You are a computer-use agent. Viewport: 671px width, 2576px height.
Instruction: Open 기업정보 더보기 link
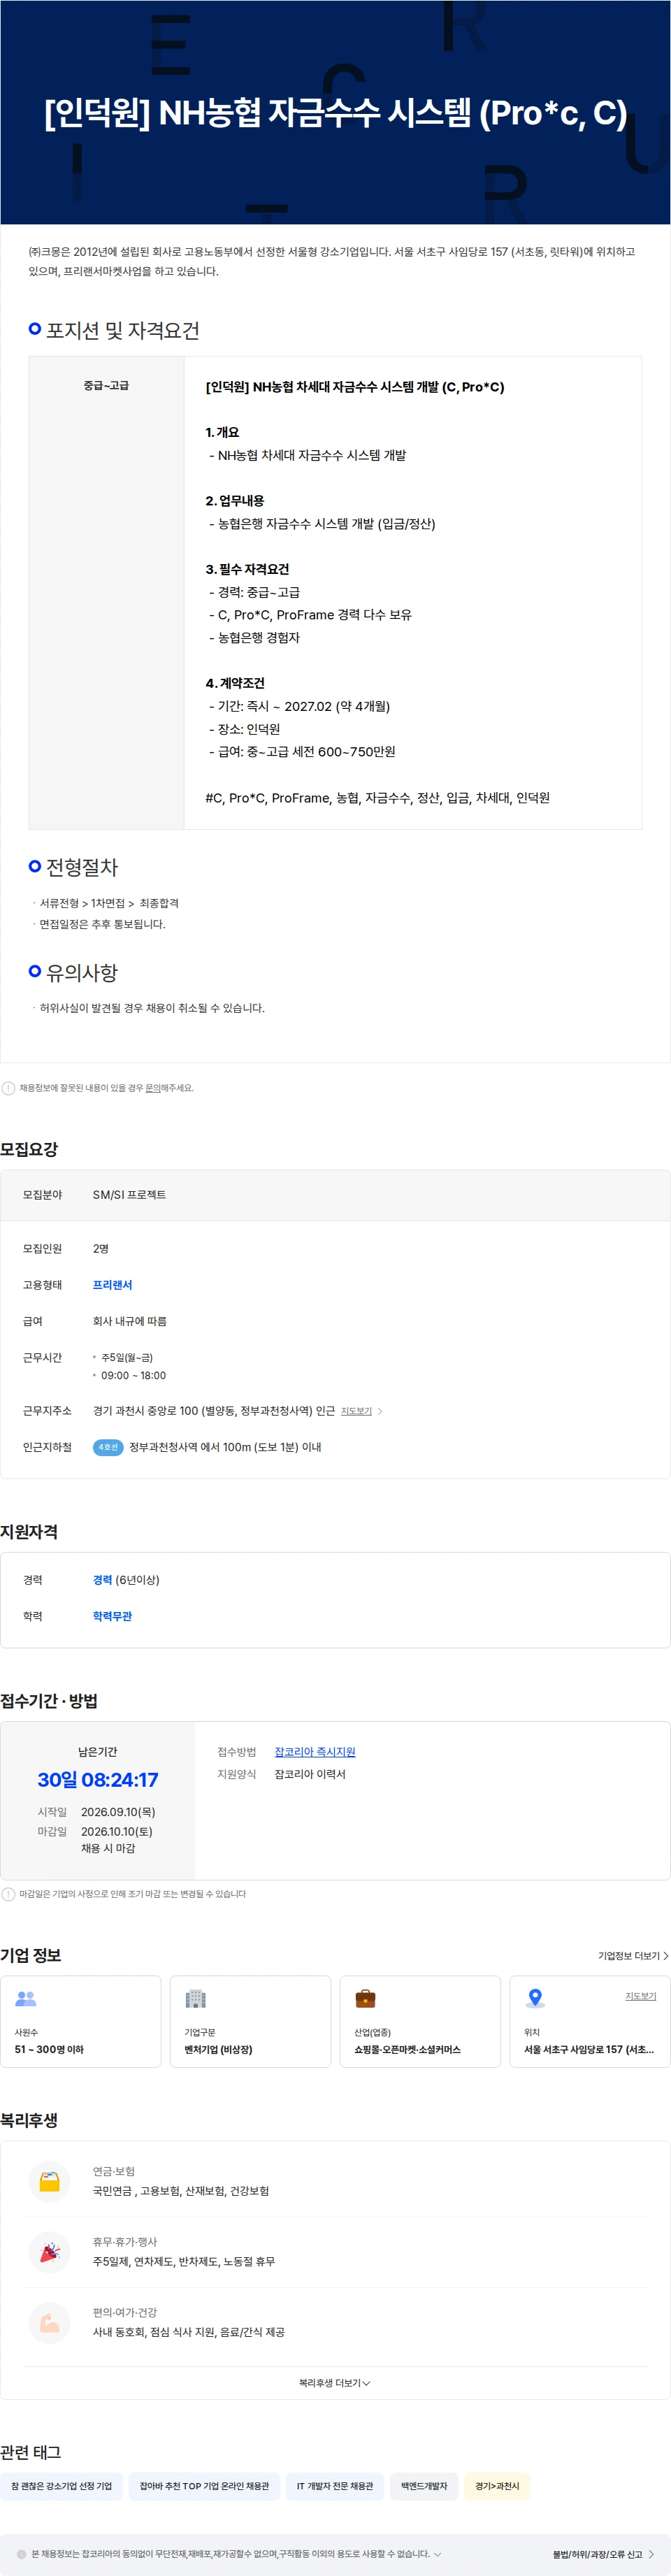pyautogui.click(x=633, y=1956)
